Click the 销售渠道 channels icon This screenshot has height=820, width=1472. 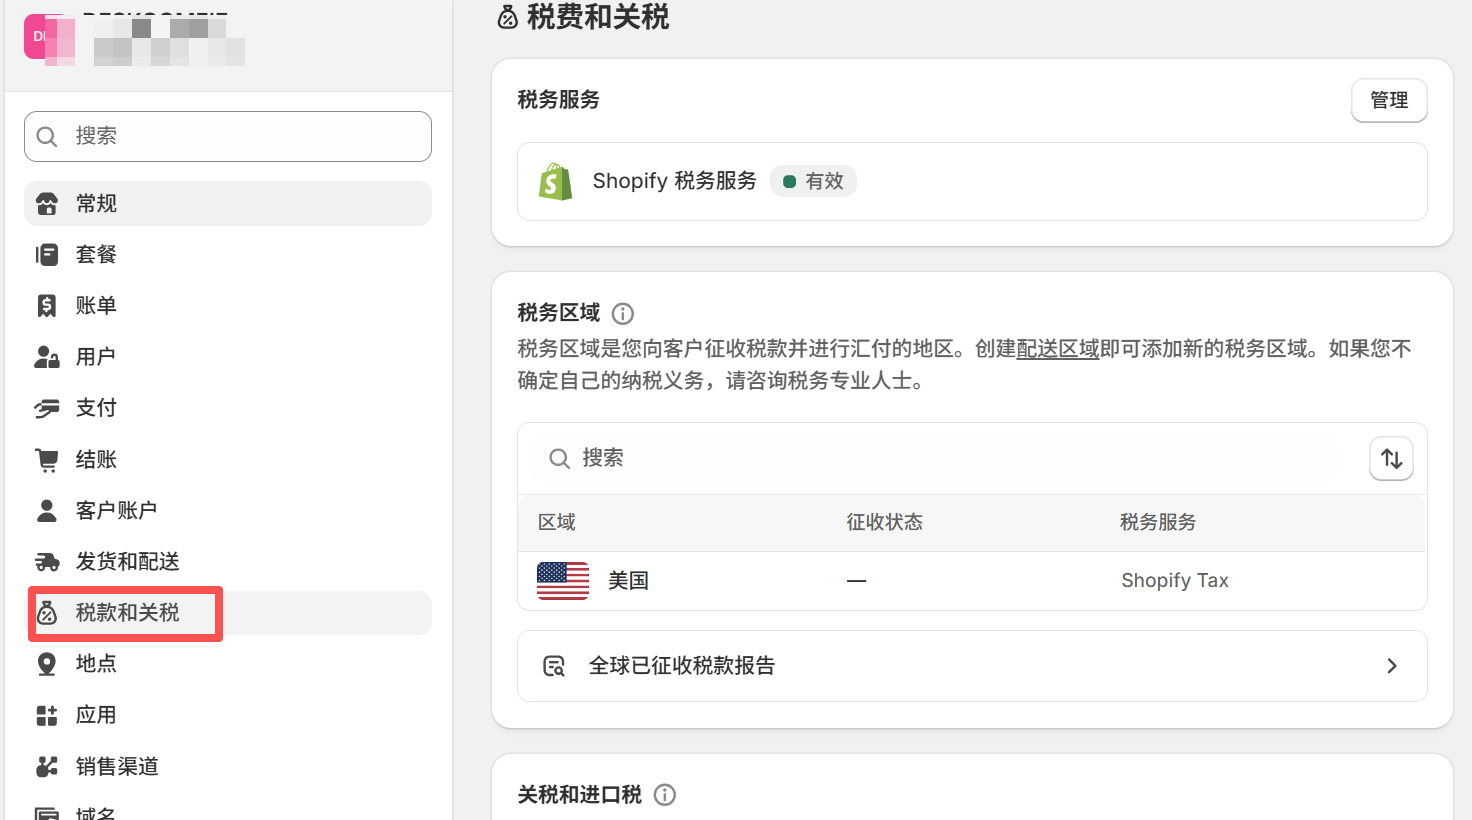pos(47,766)
